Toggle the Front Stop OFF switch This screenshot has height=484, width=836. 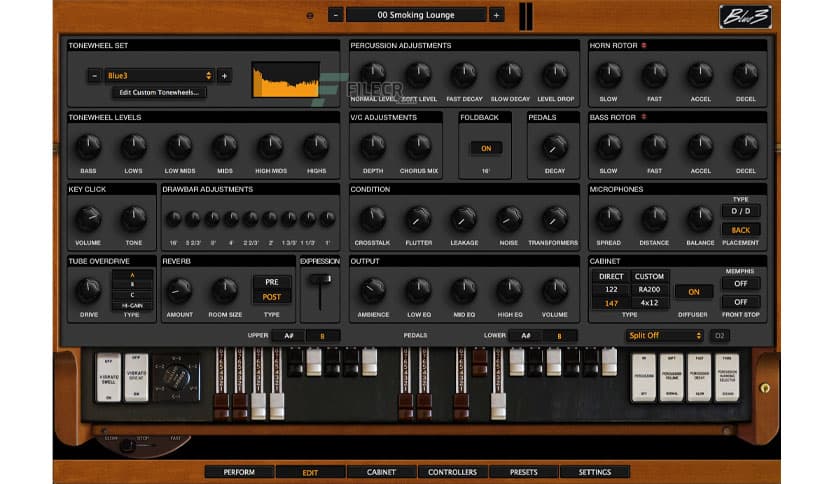tap(741, 302)
